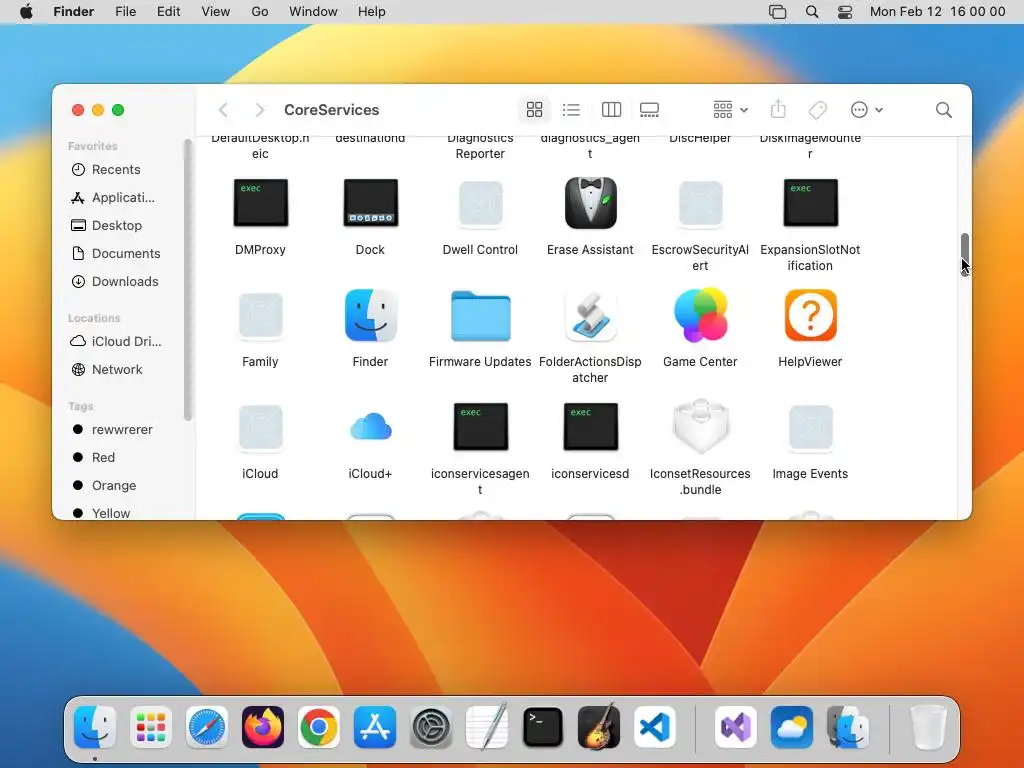This screenshot has height=768, width=1024.
Task: Open the group-by dropdown in toolbar
Action: (730, 110)
